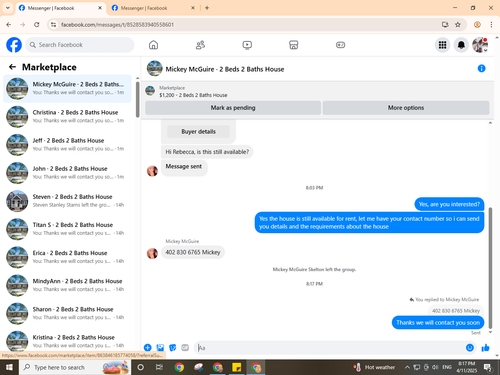500x375 pixels.
Task: Click the taskbar search box
Action: tap(75, 367)
